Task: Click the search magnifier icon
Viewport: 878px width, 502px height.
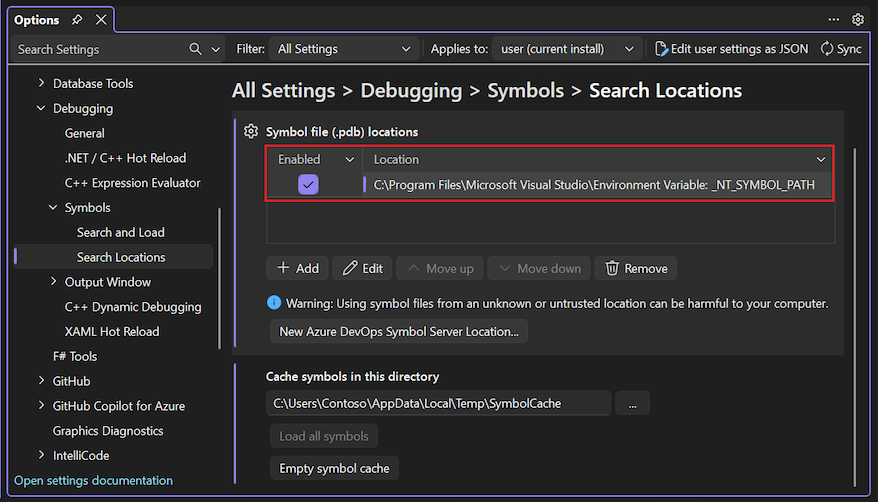Action: (196, 49)
